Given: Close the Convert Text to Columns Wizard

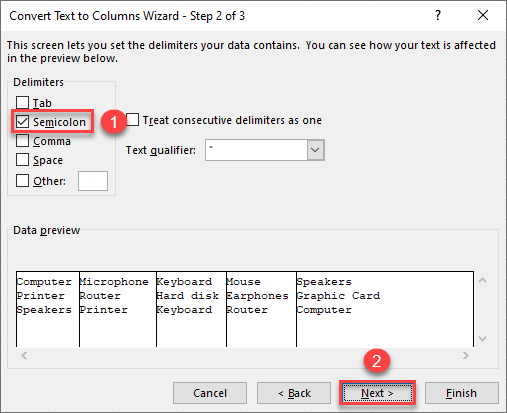Looking at the screenshot, I should pos(483,15).
